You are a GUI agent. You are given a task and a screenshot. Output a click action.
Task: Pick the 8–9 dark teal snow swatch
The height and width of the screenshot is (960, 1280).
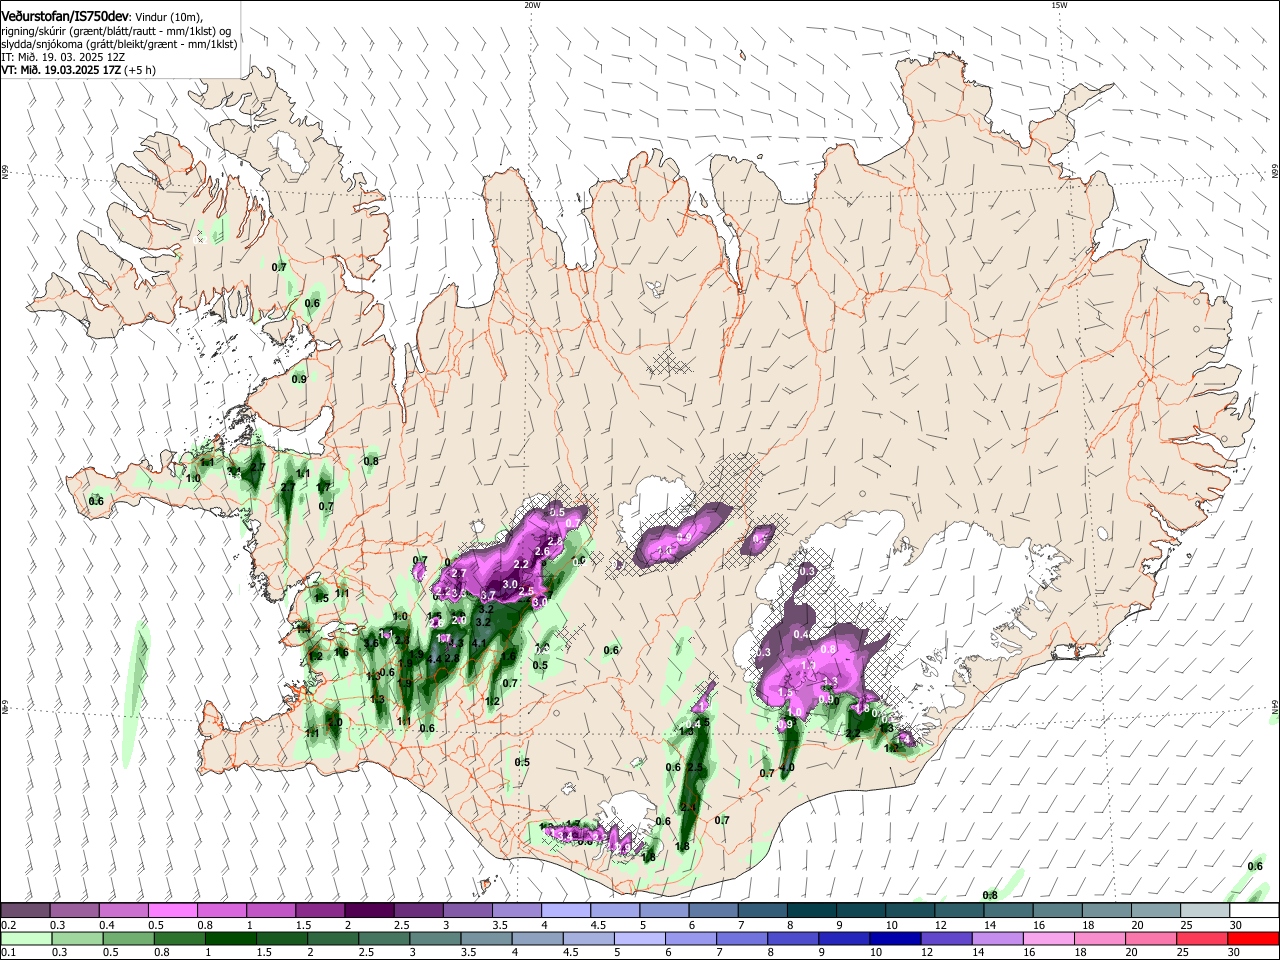811,911
